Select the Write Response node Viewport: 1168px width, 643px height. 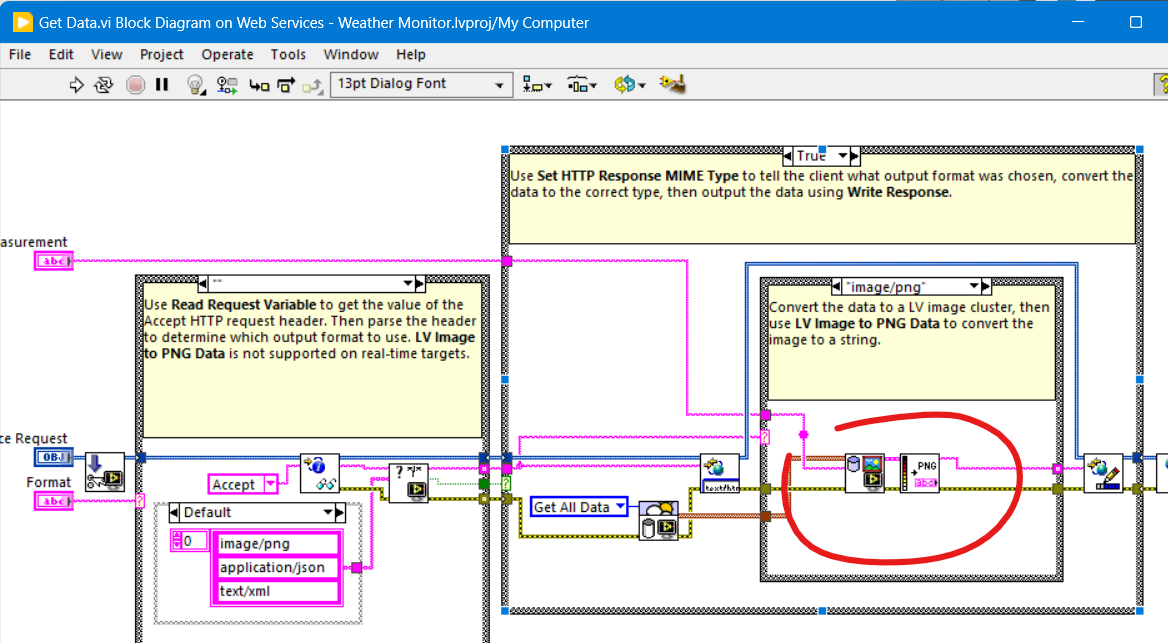1104,473
